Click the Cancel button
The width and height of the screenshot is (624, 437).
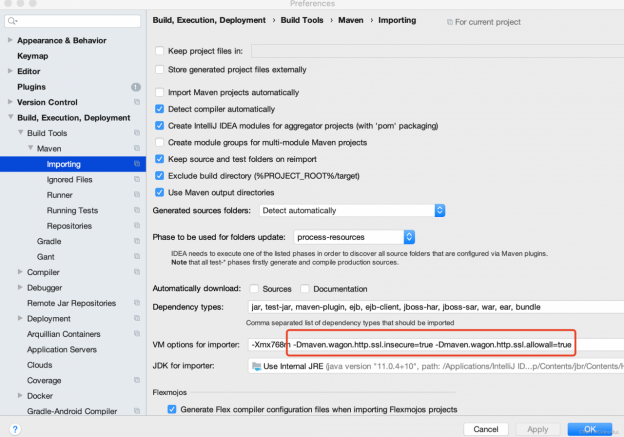click(x=486, y=429)
